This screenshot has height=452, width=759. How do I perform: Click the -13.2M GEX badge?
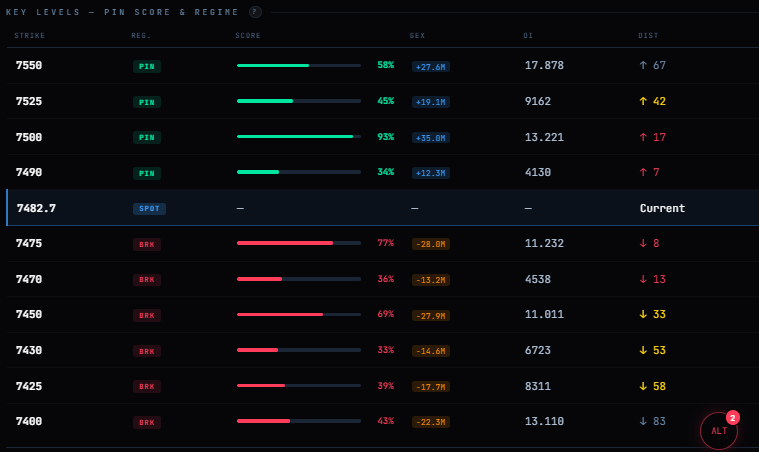point(431,280)
